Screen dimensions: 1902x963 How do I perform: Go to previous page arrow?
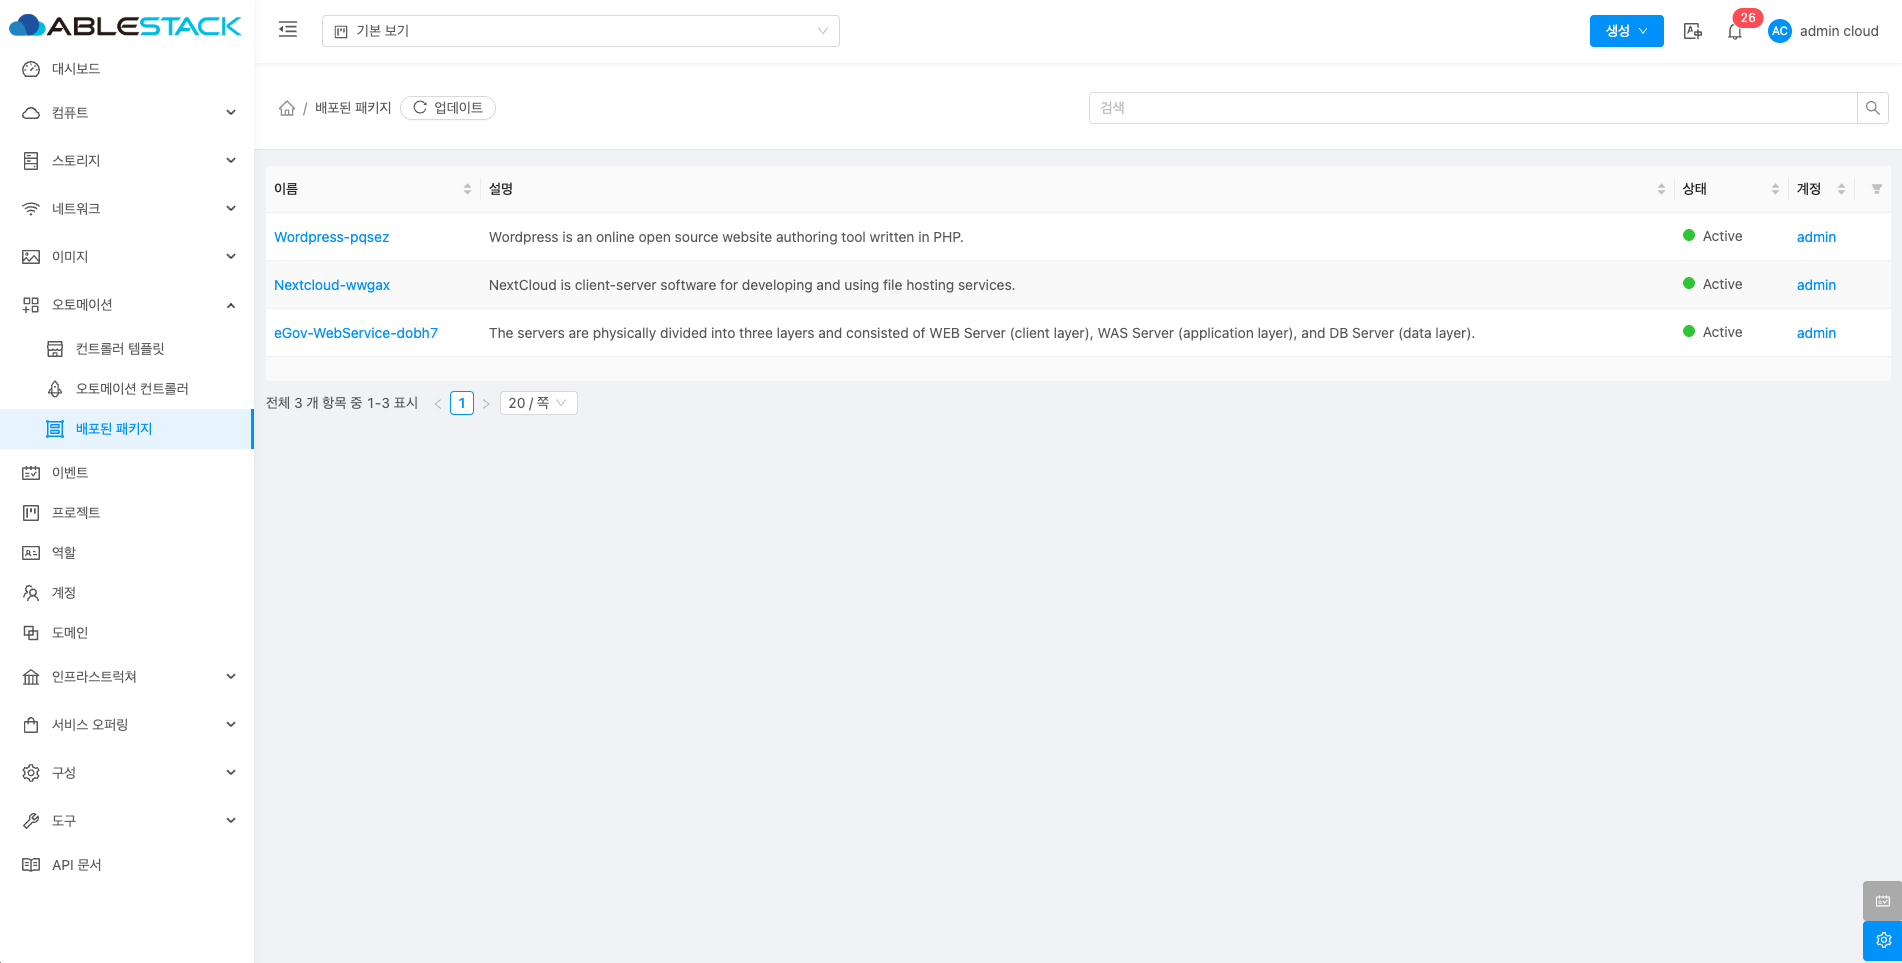pos(438,403)
